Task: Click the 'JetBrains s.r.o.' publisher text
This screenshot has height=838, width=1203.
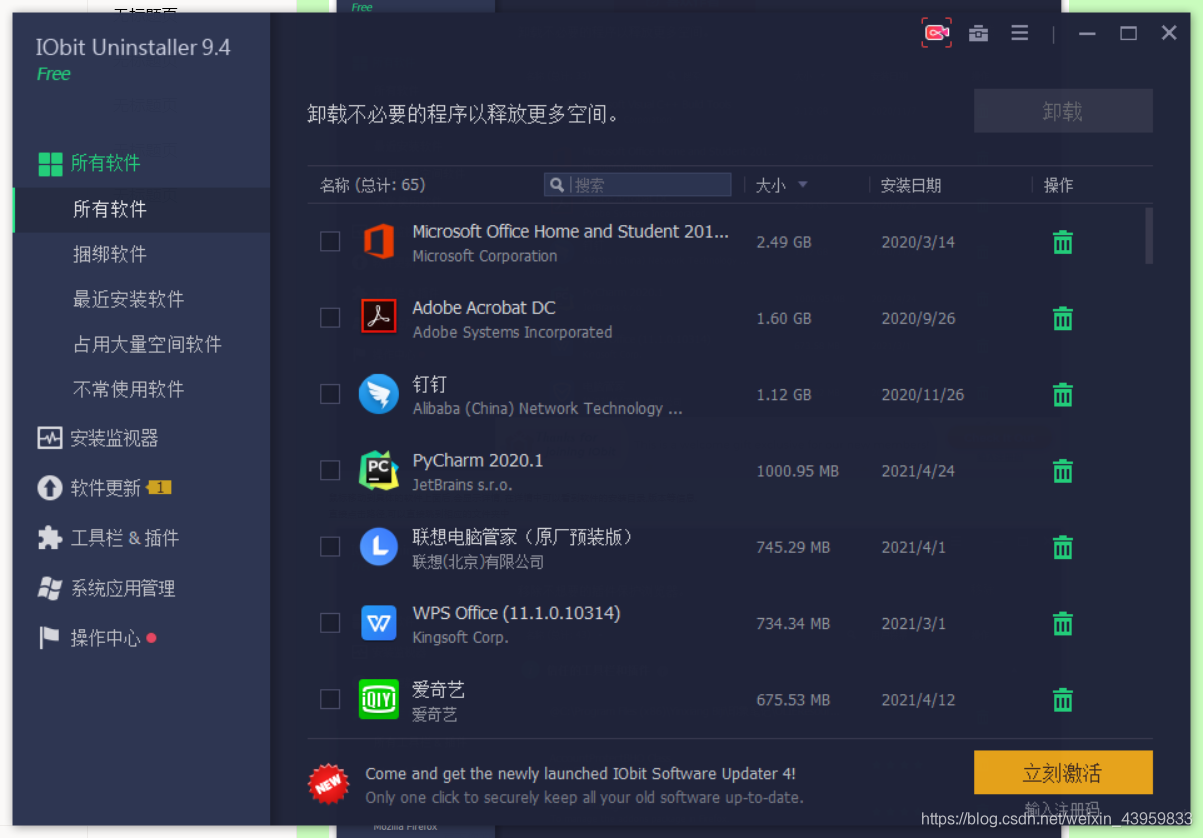Action: pyautogui.click(x=462, y=485)
